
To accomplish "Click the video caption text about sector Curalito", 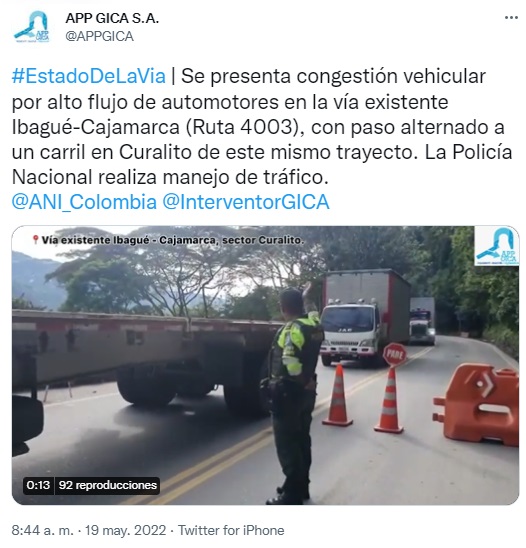I will tap(173, 240).
